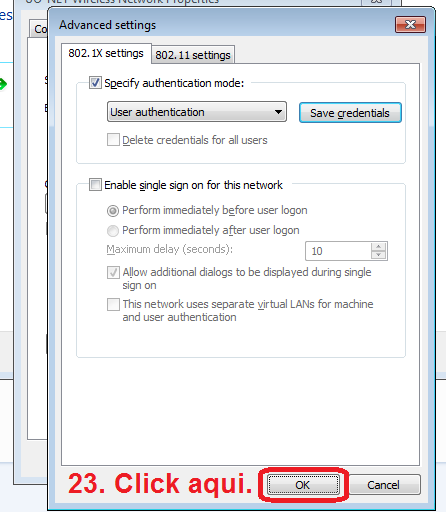
Task: Toggle Allow additional dialogs during single sign on
Action: [113, 272]
